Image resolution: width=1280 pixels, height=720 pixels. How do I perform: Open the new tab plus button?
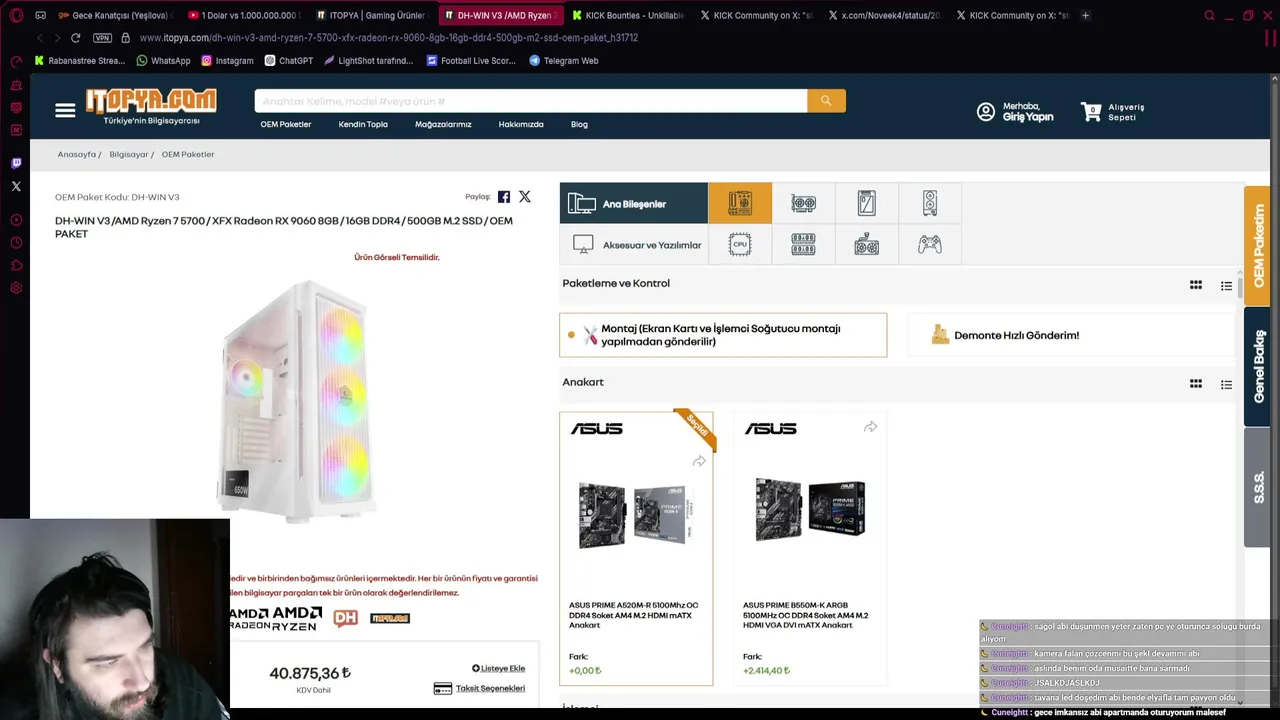(1086, 15)
